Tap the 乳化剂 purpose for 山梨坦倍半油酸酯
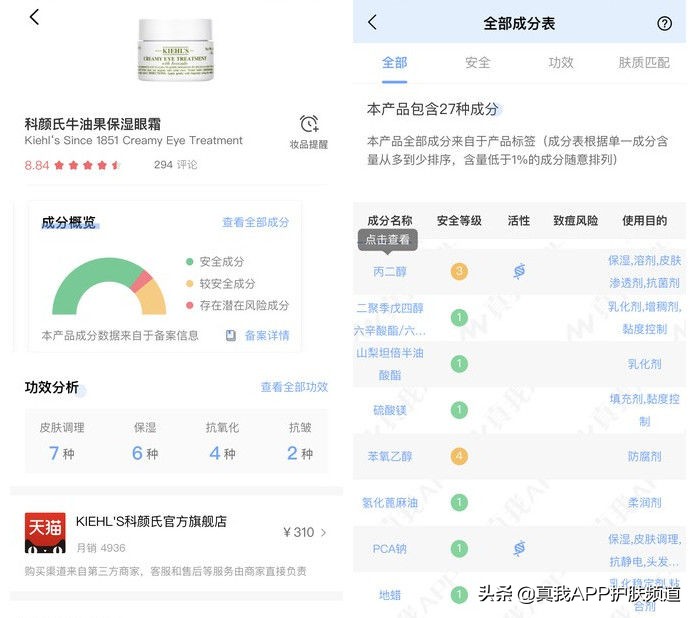Screen dimensions: 696x618 pos(645,364)
